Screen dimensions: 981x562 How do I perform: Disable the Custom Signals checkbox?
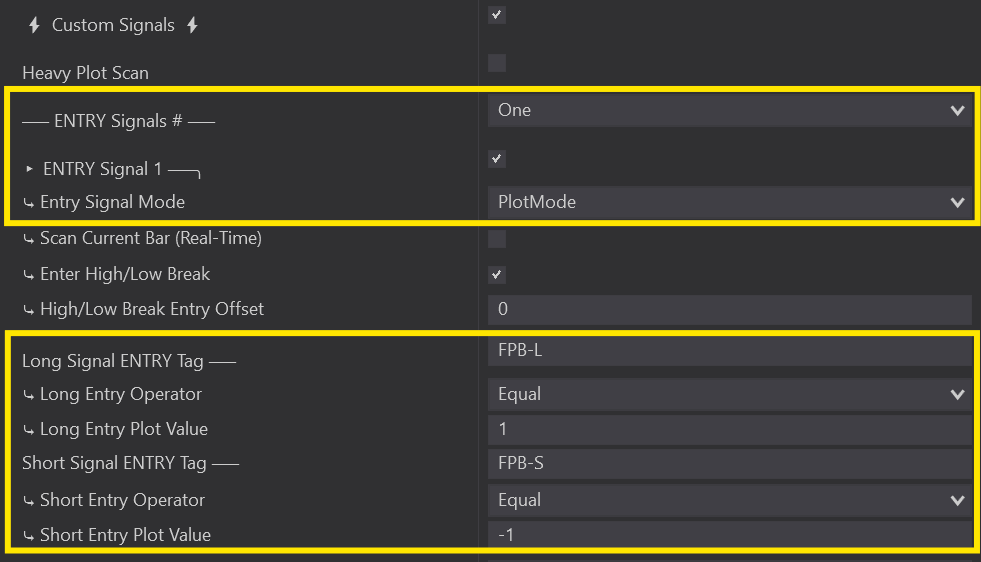pyautogui.click(x=497, y=15)
